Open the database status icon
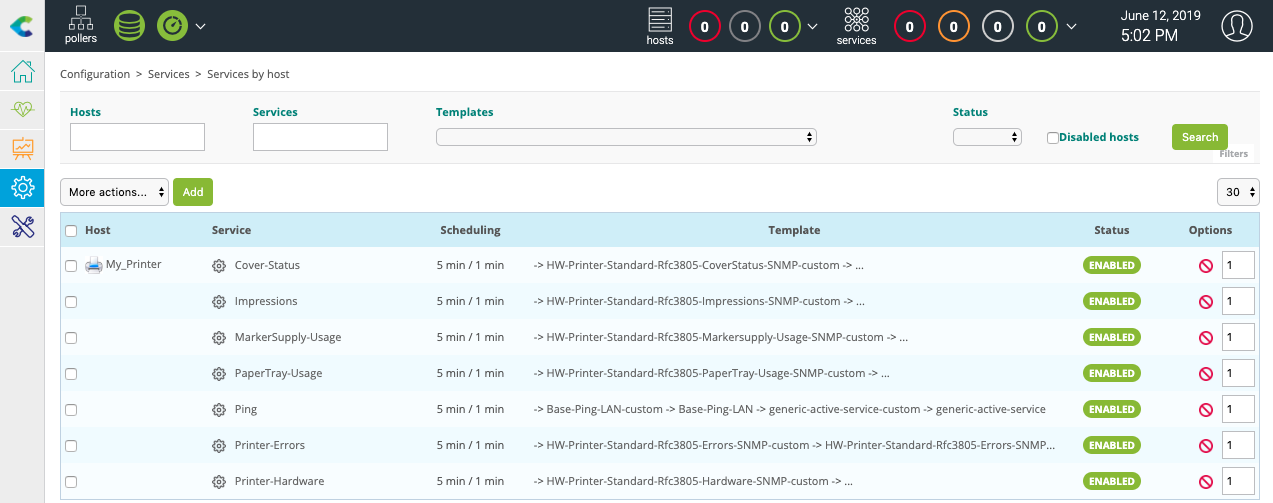This screenshot has width=1273, height=503. click(x=129, y=26)
